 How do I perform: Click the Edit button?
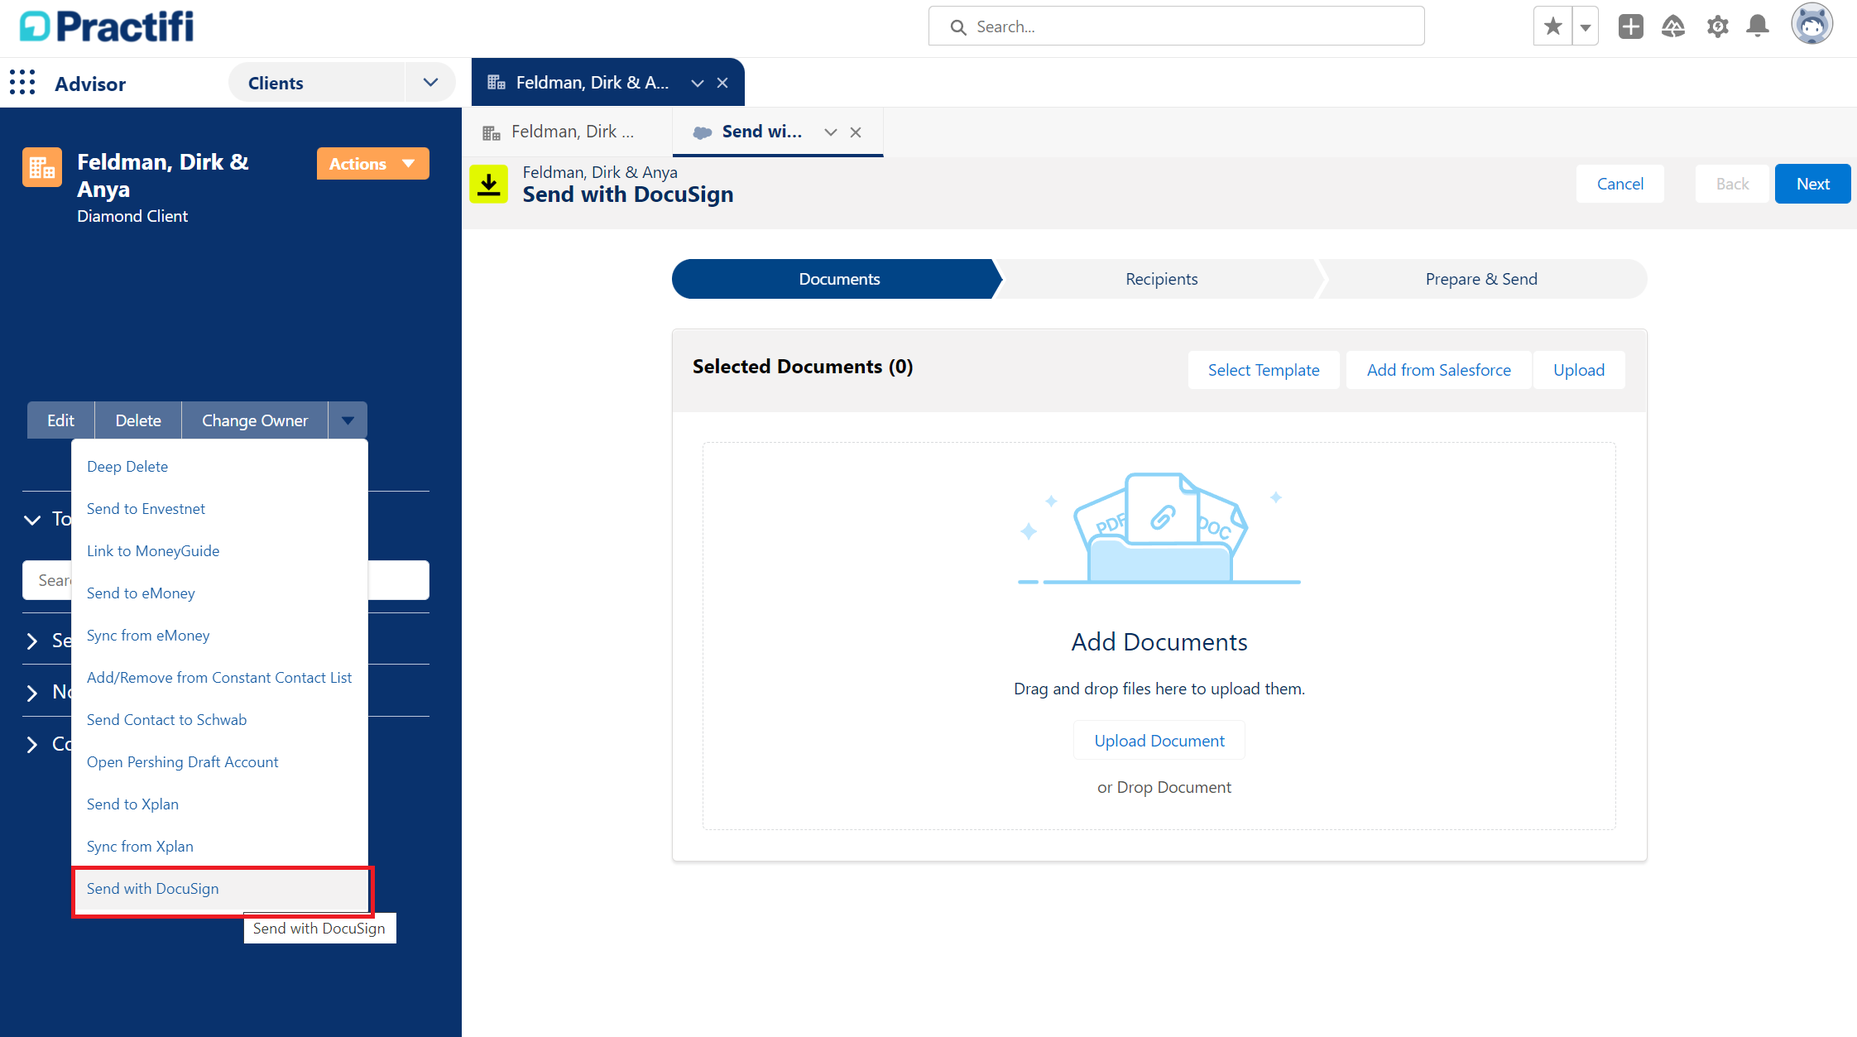click(60, 420)
